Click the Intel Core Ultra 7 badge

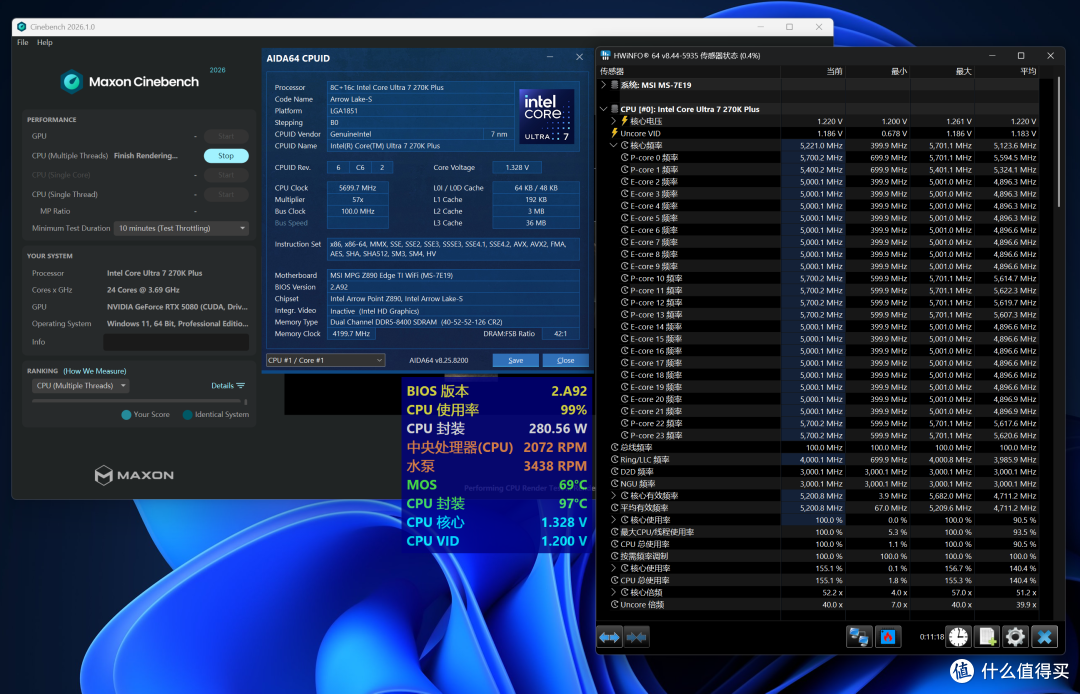tap(546, 116)
